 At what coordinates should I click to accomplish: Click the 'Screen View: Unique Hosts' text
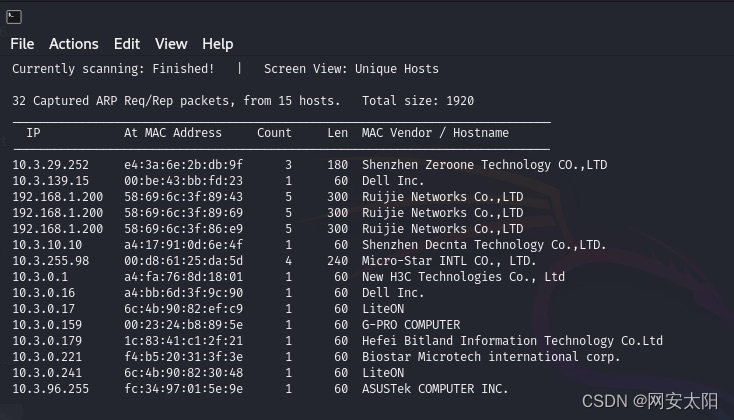tap(351, 69)
